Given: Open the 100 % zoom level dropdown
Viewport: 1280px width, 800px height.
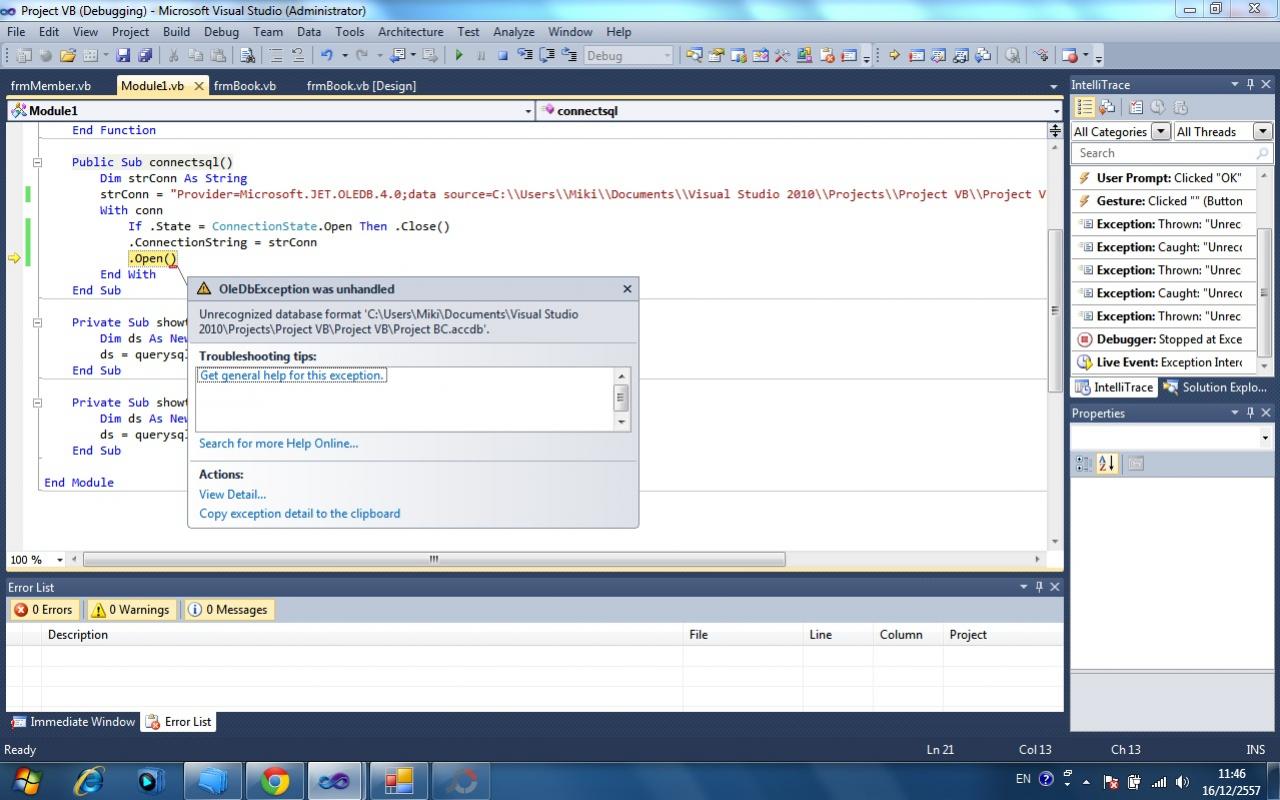Looking at the screenshot, I should tap(60, 560).
